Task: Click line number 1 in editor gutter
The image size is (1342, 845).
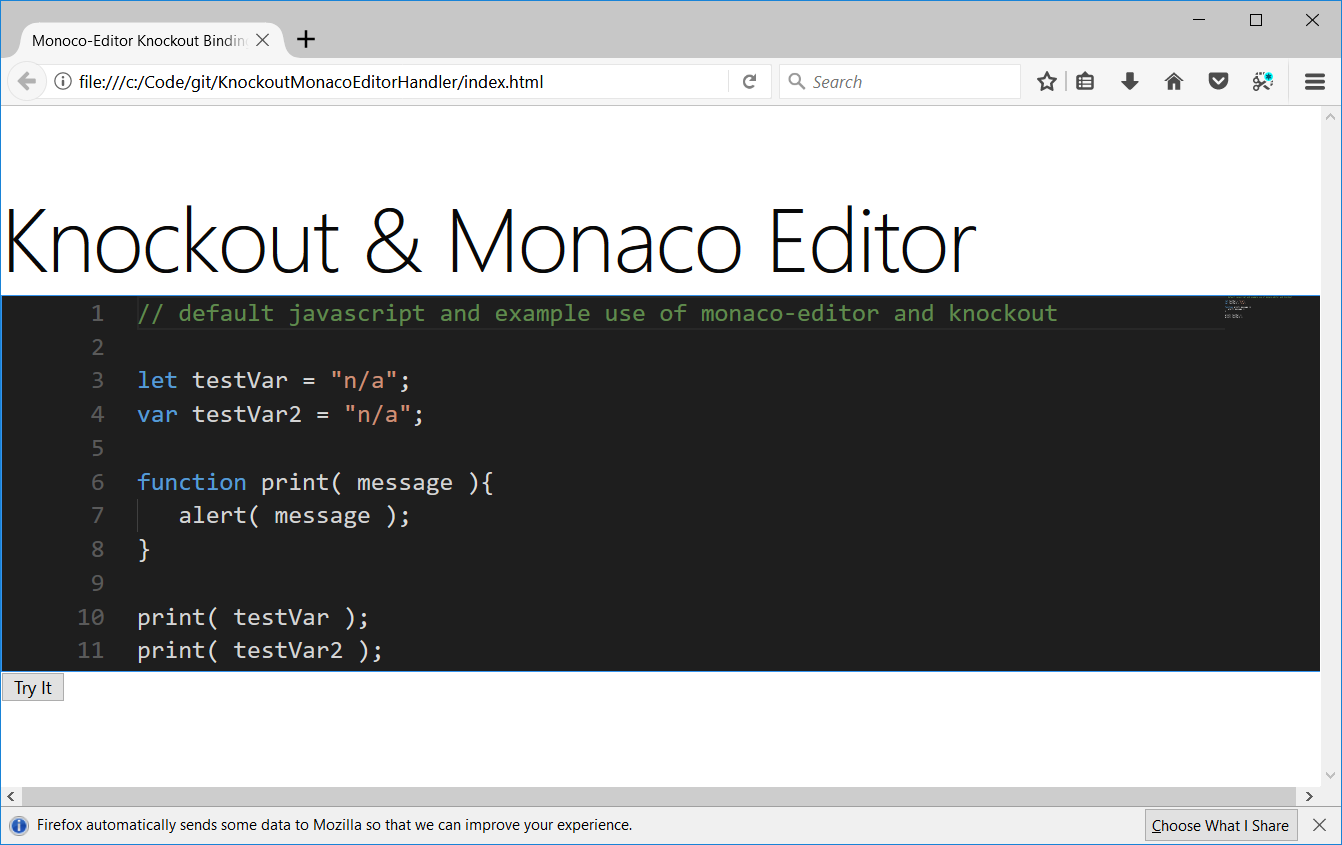Action: pos(97,313)
